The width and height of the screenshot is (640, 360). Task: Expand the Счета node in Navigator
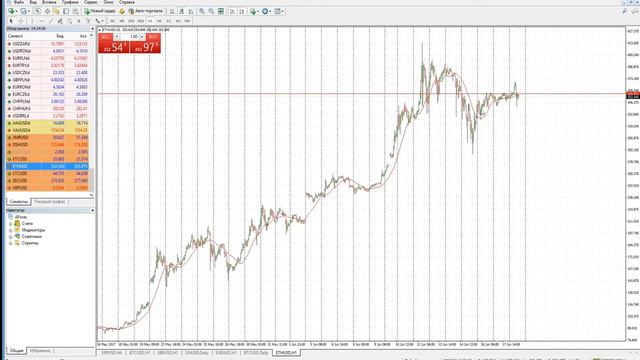[x=11, y=224]
